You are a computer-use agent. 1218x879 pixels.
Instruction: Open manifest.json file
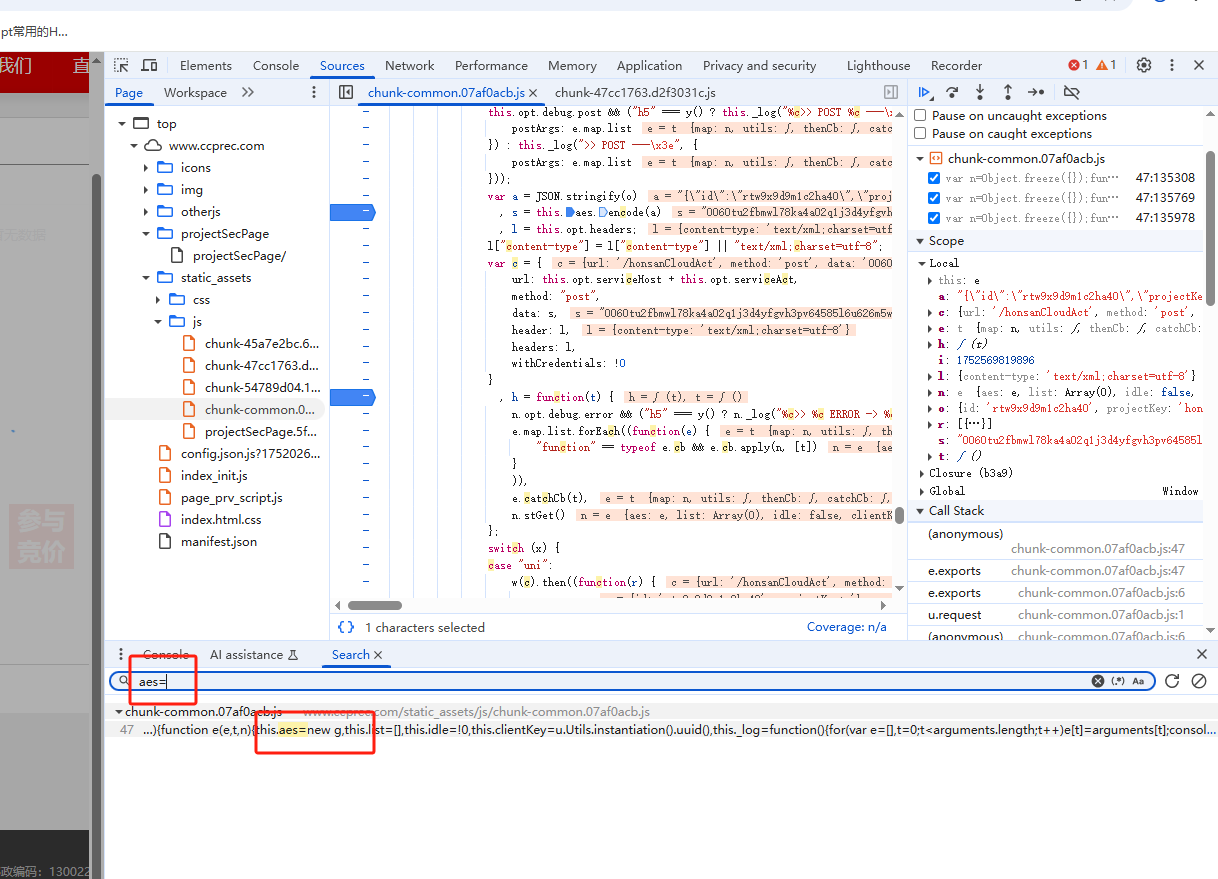219,542
